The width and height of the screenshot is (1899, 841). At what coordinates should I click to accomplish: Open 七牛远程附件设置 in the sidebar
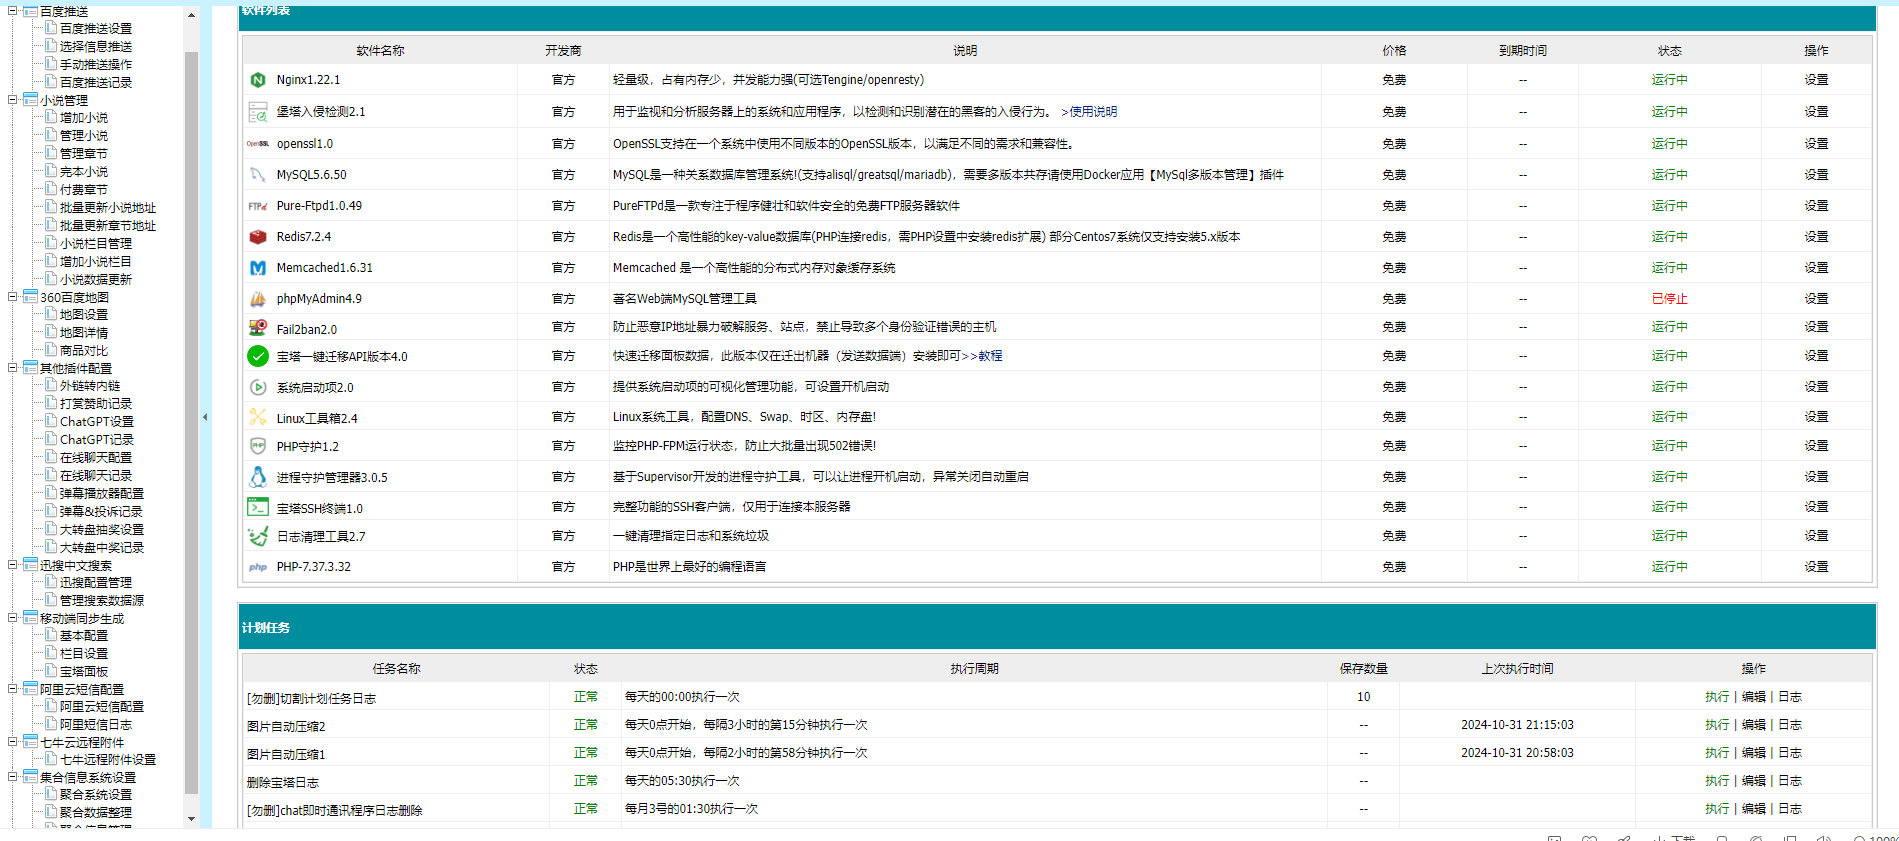coord(108,760)
